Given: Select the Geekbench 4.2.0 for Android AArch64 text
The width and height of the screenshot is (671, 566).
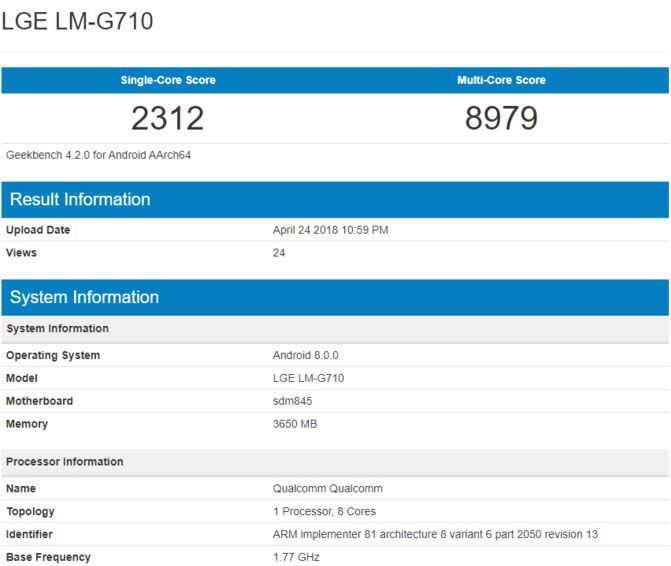Looking at the screenshot, I should [x=98, y=155].
